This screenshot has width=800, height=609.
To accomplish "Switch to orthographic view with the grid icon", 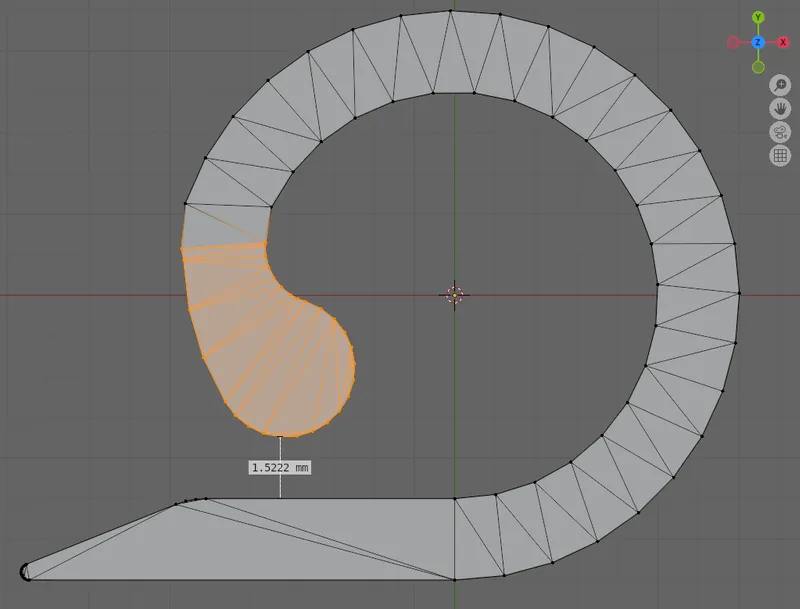I will click(780, 156).
